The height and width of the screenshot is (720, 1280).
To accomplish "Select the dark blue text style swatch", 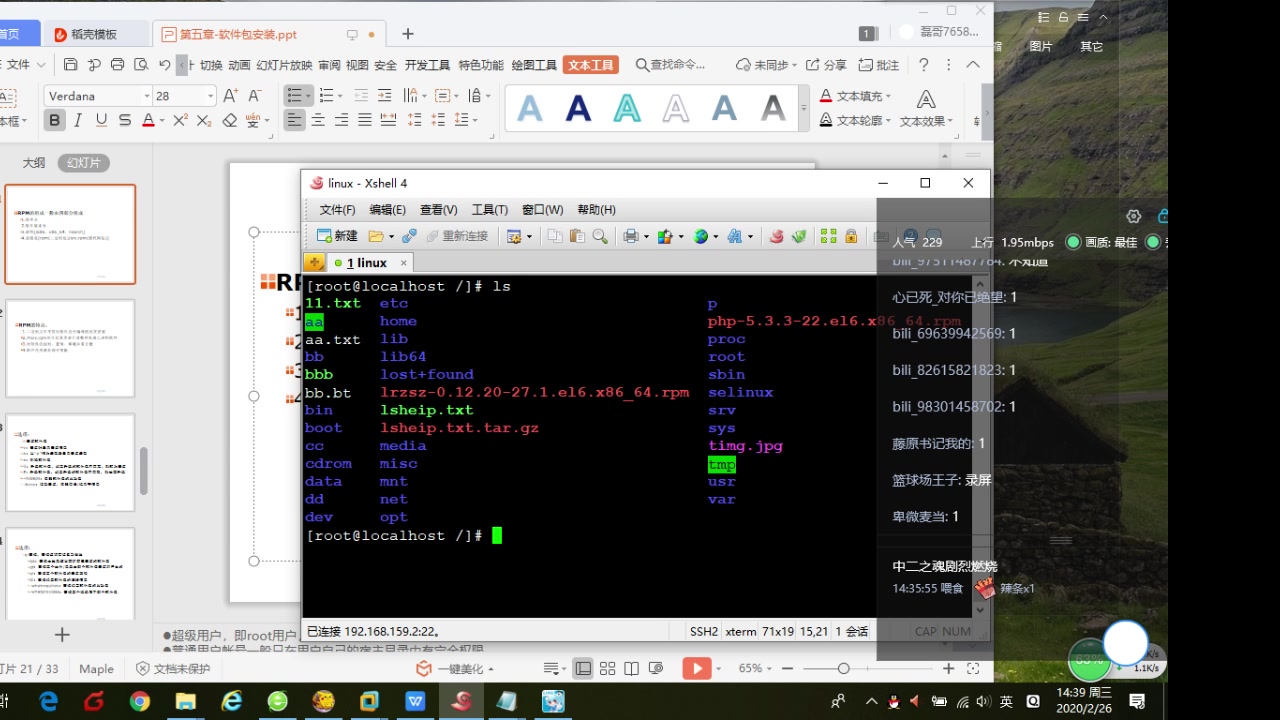I will coord(578,108).
